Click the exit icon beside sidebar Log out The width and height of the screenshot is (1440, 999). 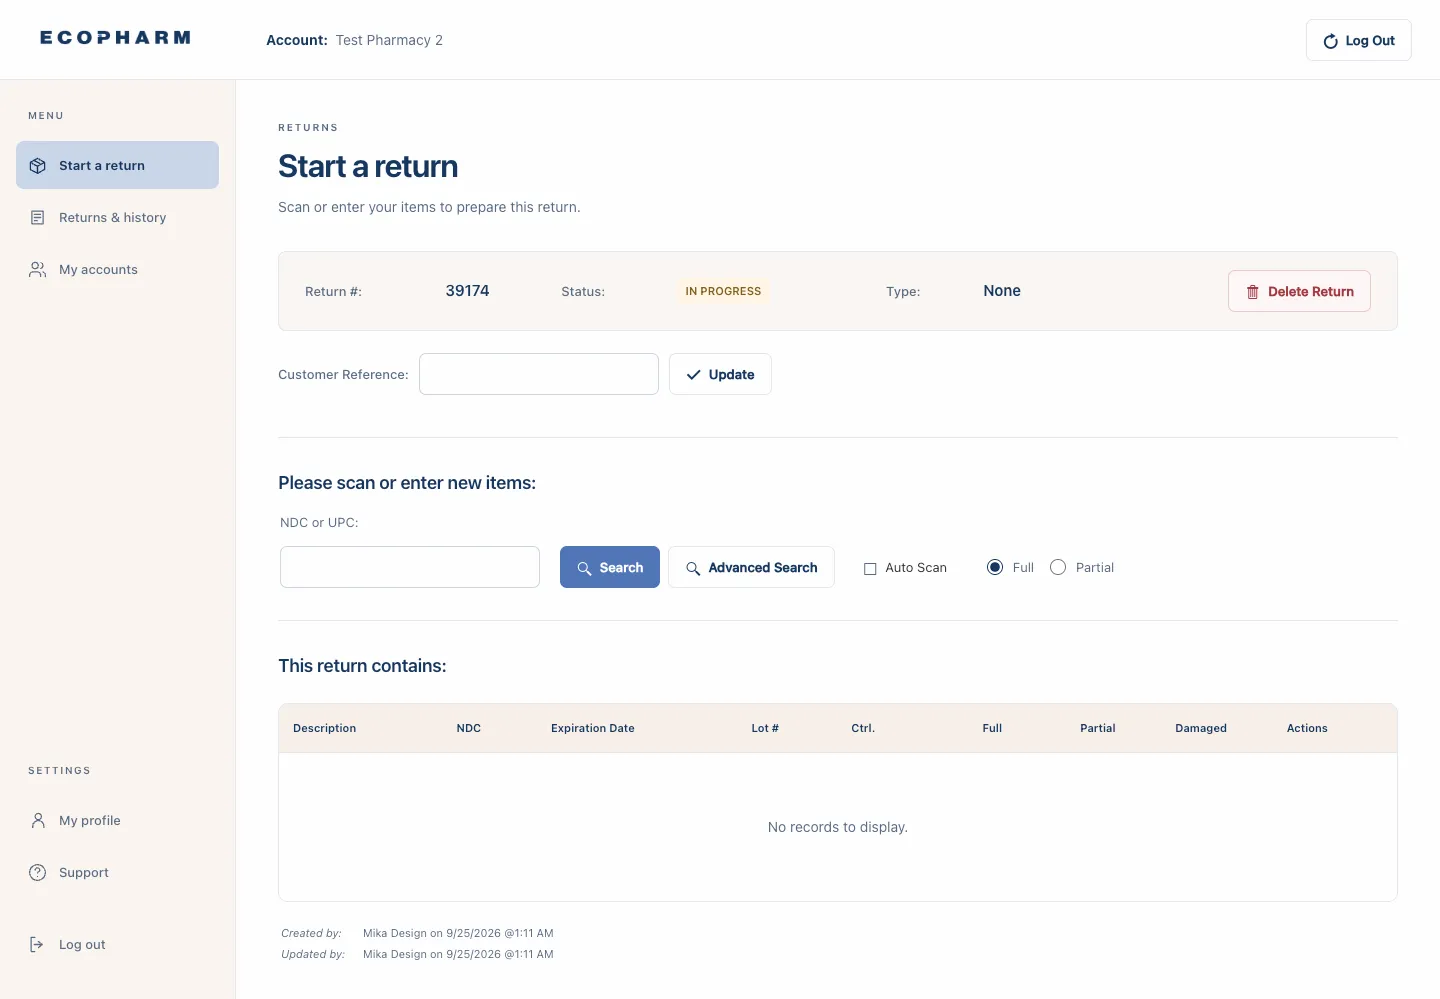click(37, 945)
